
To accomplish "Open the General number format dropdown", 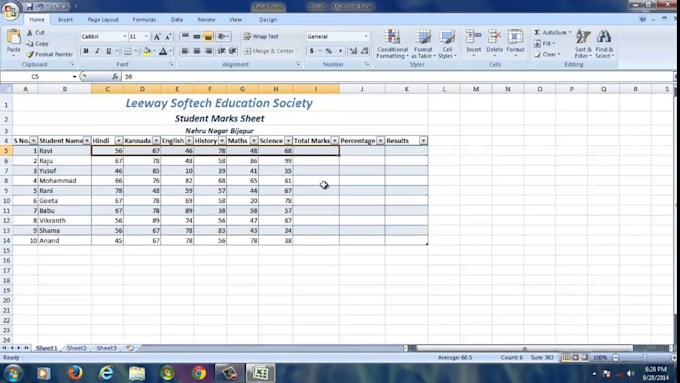I will pyautogui.click(x=337, y=36).
